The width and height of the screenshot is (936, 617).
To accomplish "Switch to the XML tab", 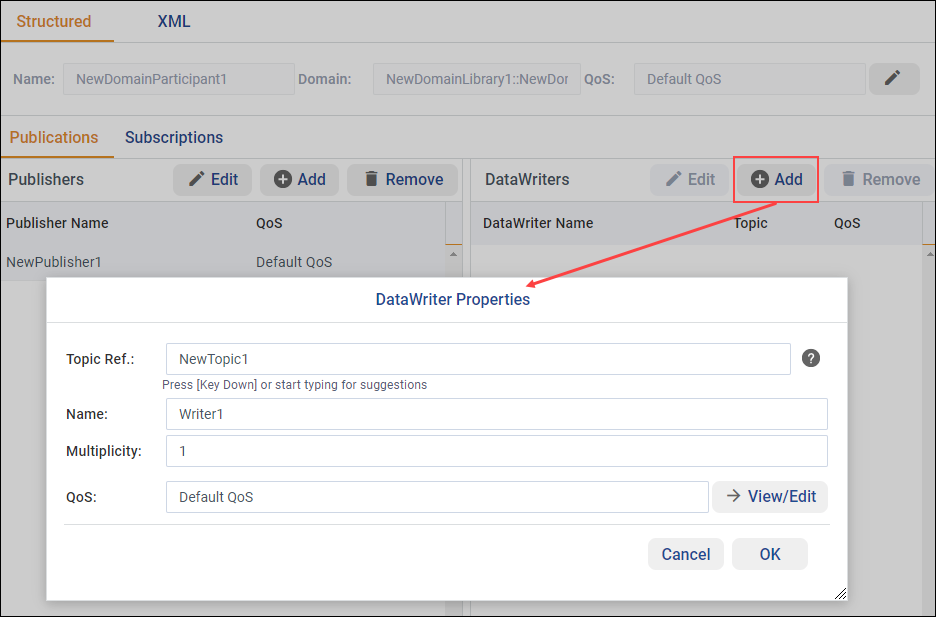I will point(173,20).
